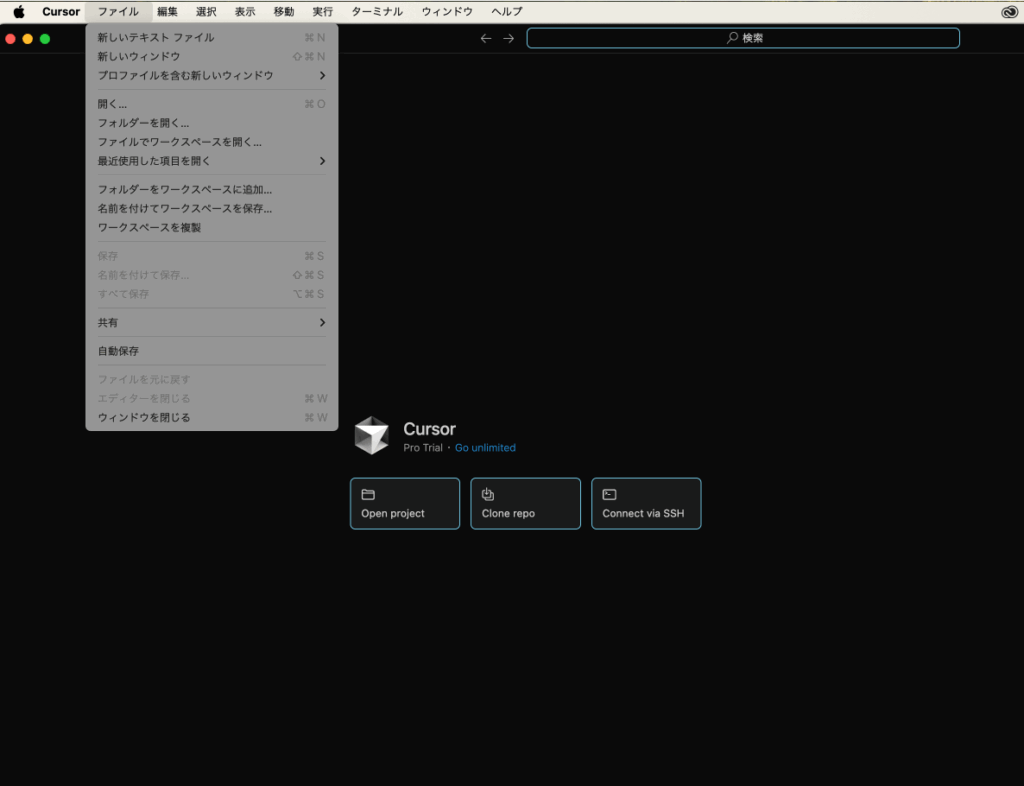Open the 移動 menu
The height and width of the screenshot is (786, 1024).
tap(284, 12)
